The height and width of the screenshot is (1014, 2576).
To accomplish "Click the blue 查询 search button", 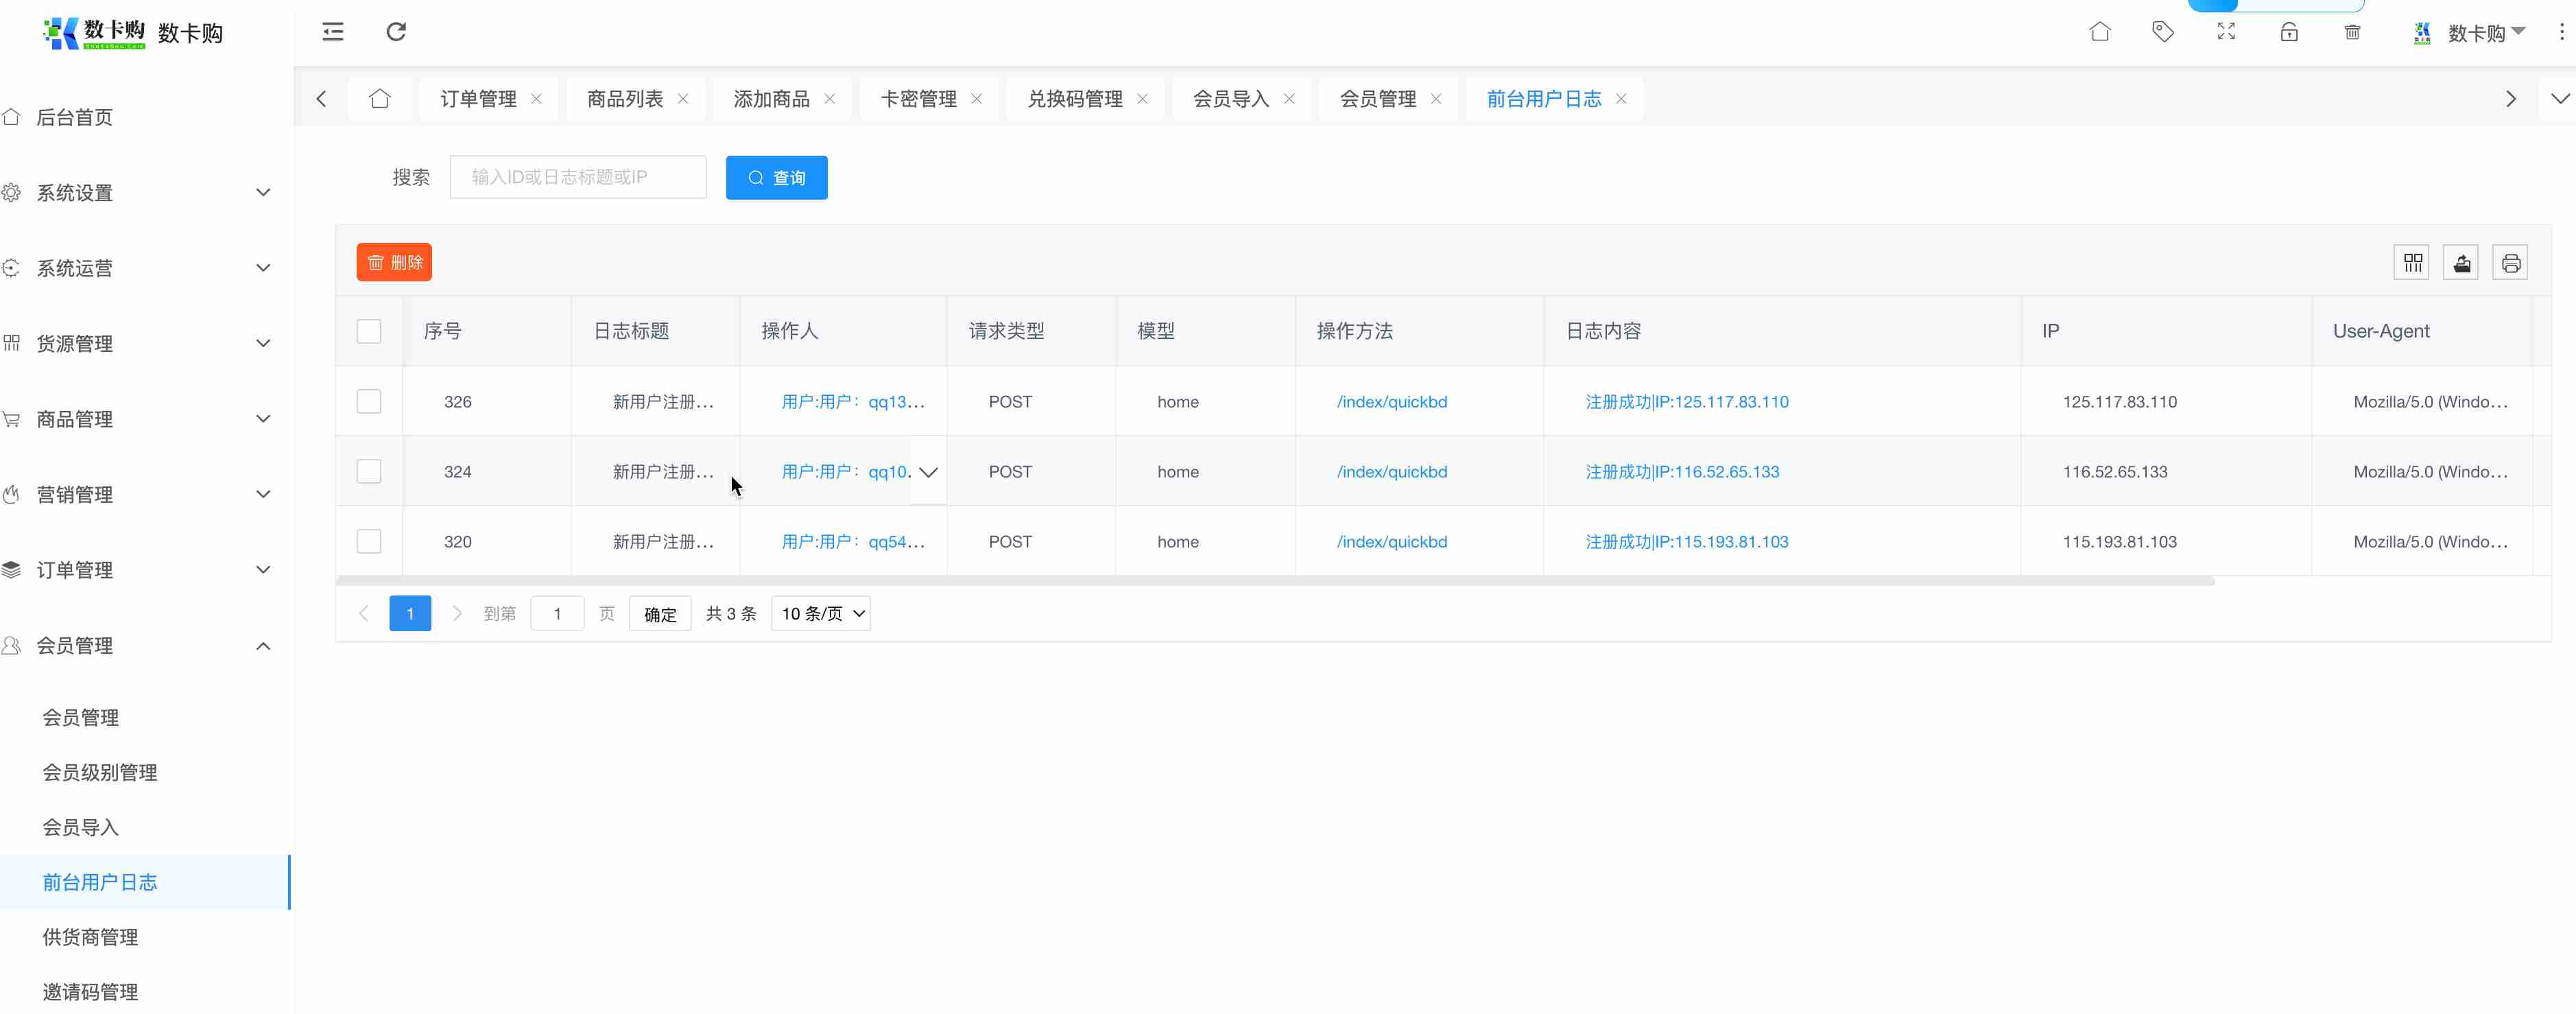I will click(x=776, y=178).
